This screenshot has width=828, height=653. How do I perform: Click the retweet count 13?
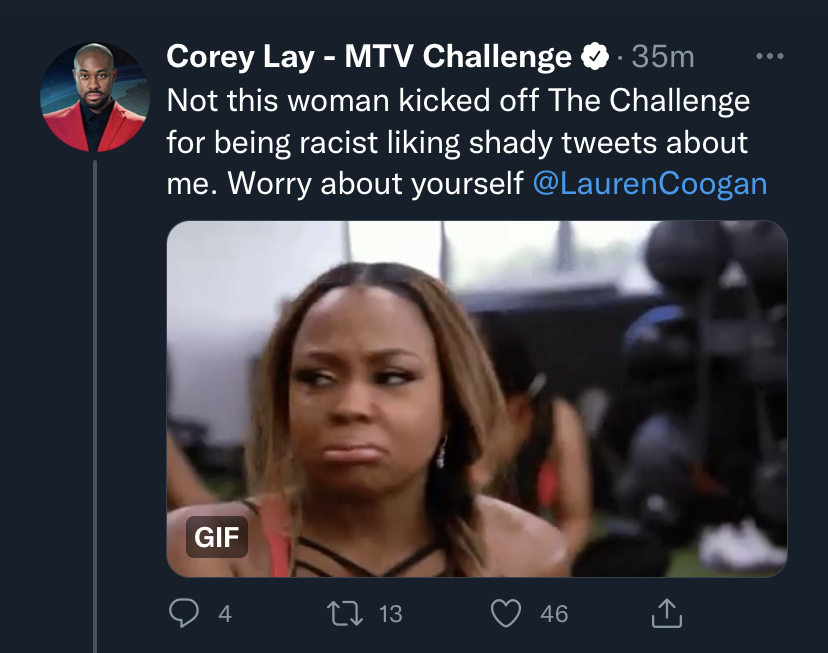[x=391, y=614]
